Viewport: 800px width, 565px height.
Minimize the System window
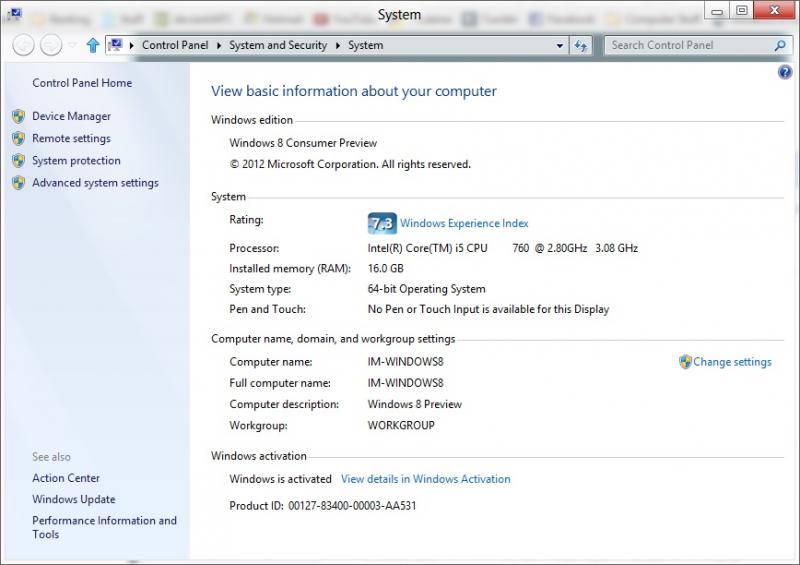coord(717,11)
